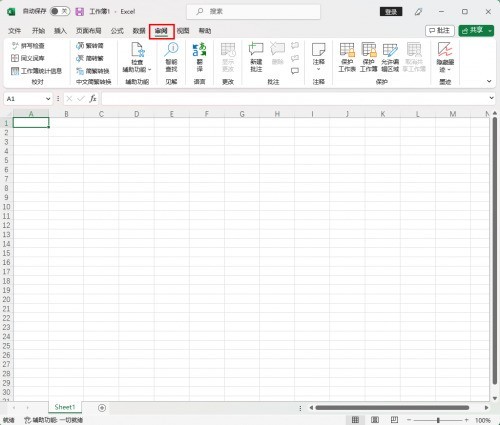Expand the Notes (注释) dropdown
This screenshot has height=425, width=500.
[x=318, y=57]
